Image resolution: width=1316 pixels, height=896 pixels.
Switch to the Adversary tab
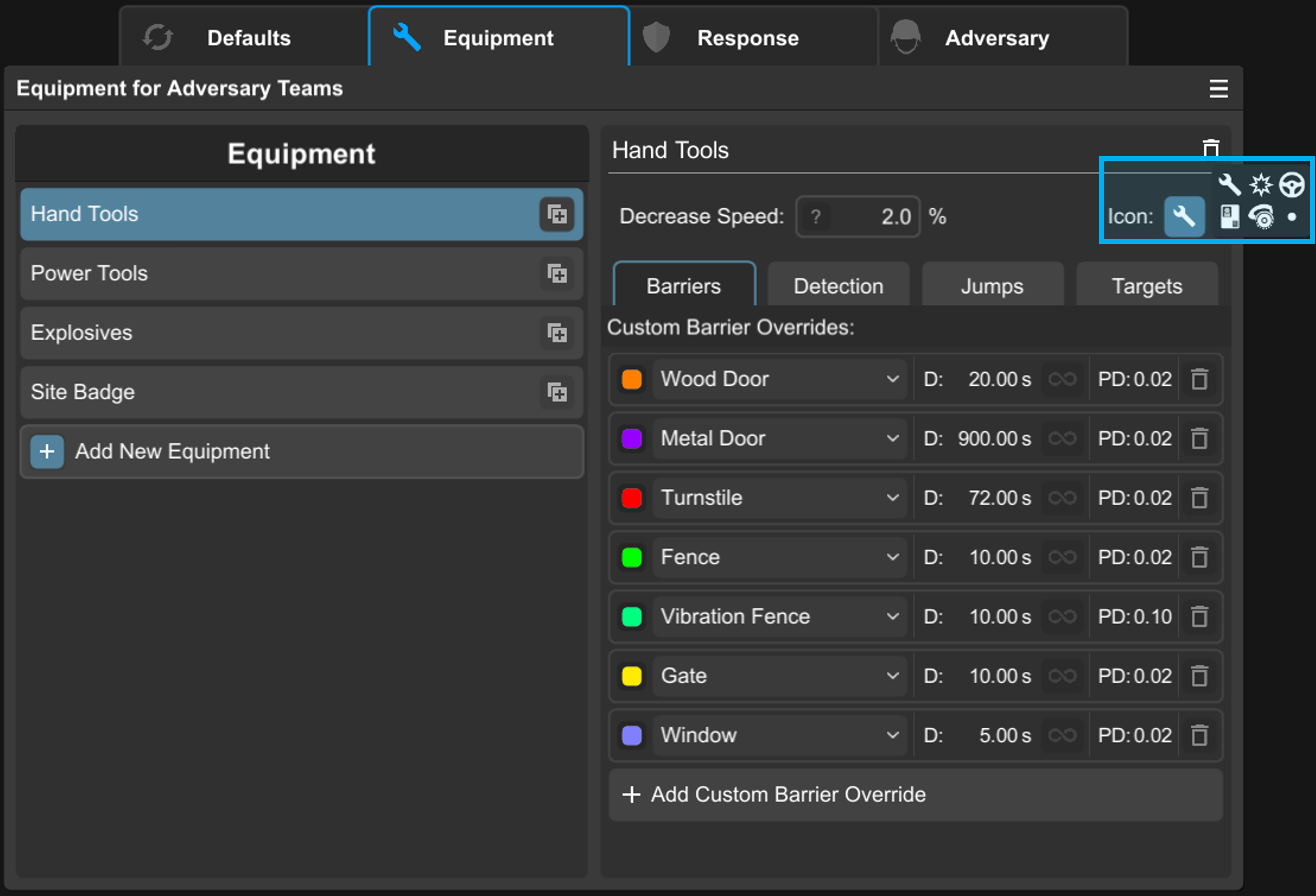(x=1003, y=38)
